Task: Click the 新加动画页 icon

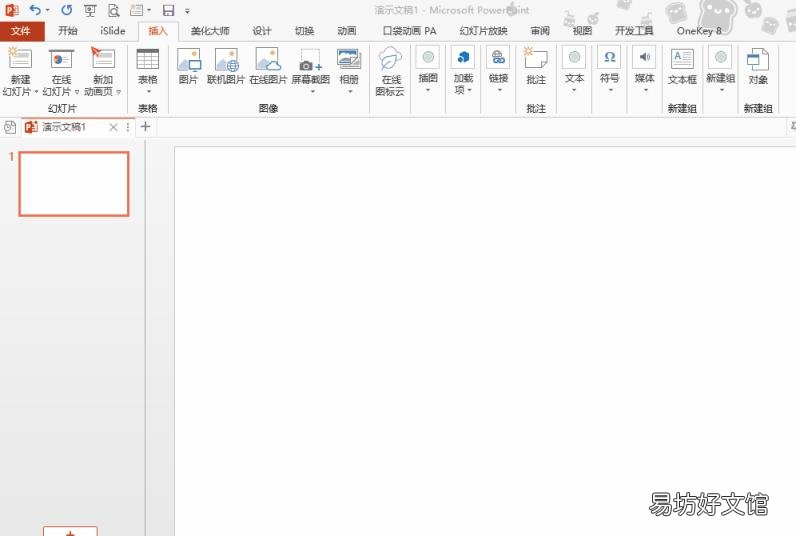Action: click(103, 59)
